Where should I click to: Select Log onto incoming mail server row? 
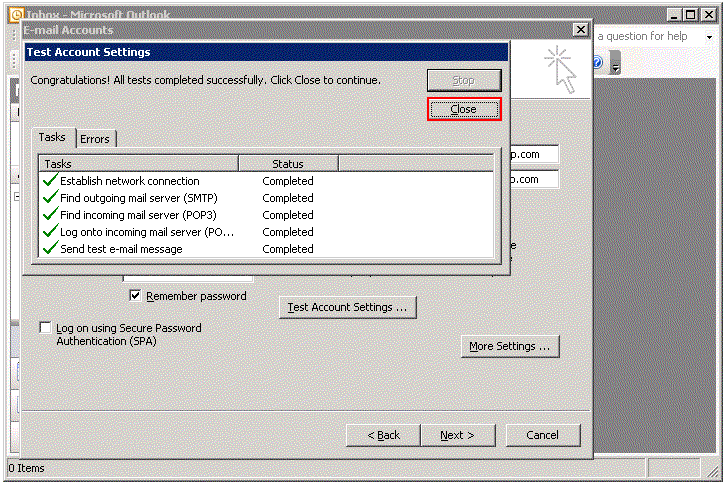click(x=266, y=232)
